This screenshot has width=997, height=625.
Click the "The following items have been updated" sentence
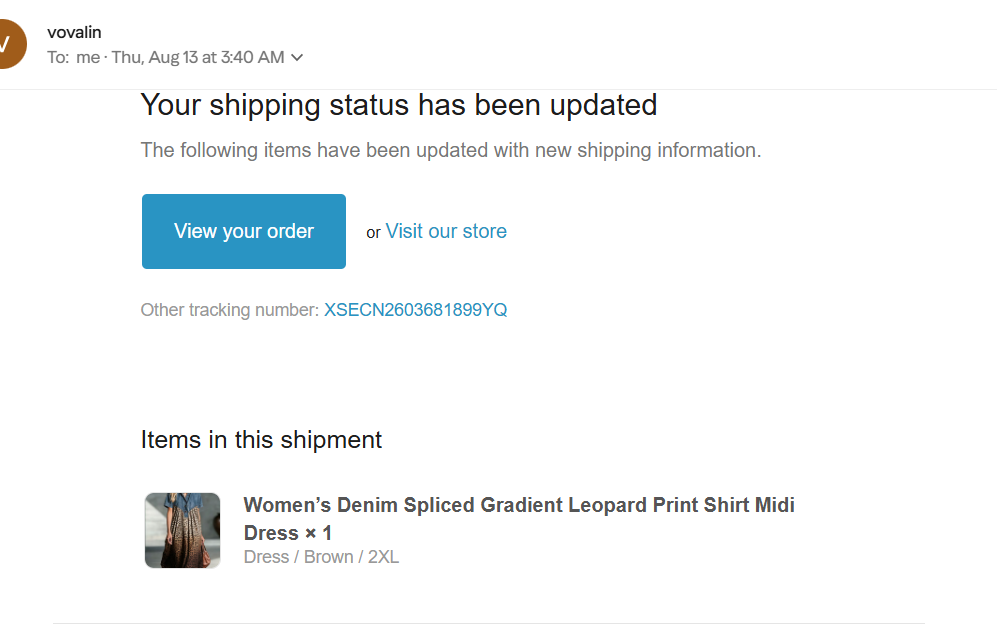[451, 151]
